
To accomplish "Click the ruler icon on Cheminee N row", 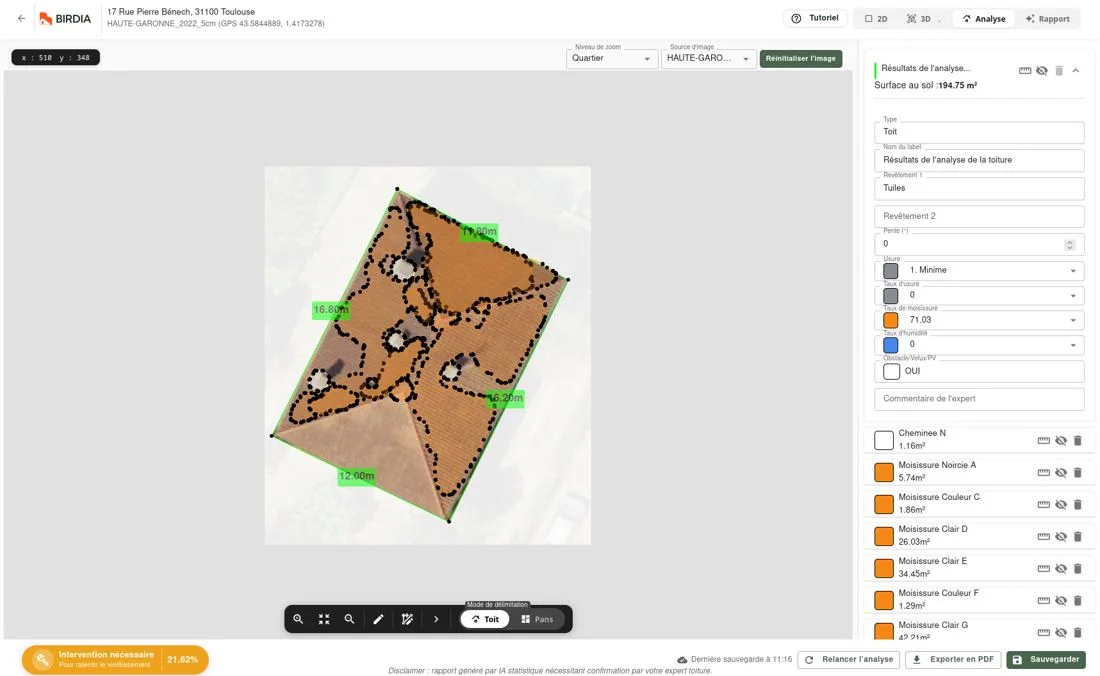I will pyautogui.click(x=1043, y=440).
